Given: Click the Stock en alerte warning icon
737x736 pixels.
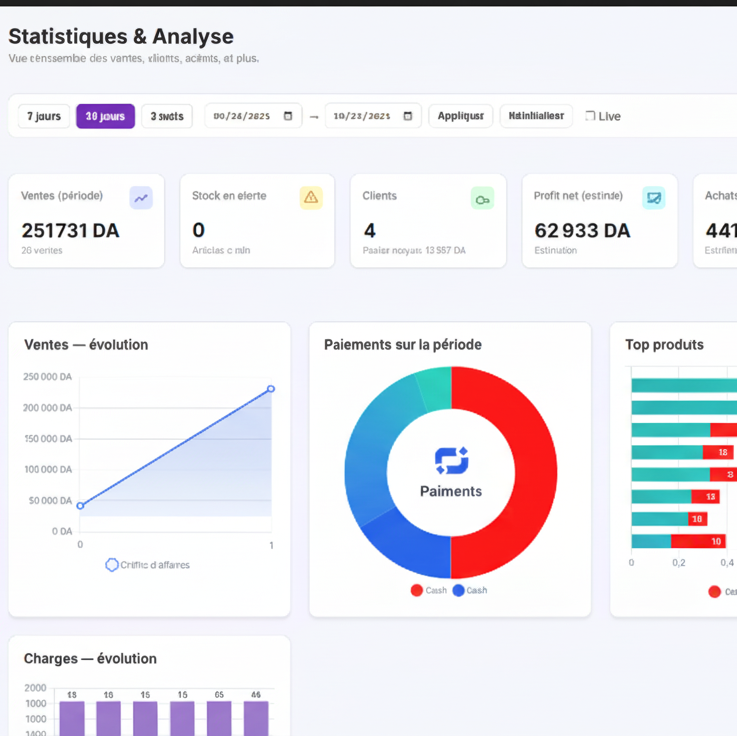Looking at the screenshot, I should tap(311, 198).
